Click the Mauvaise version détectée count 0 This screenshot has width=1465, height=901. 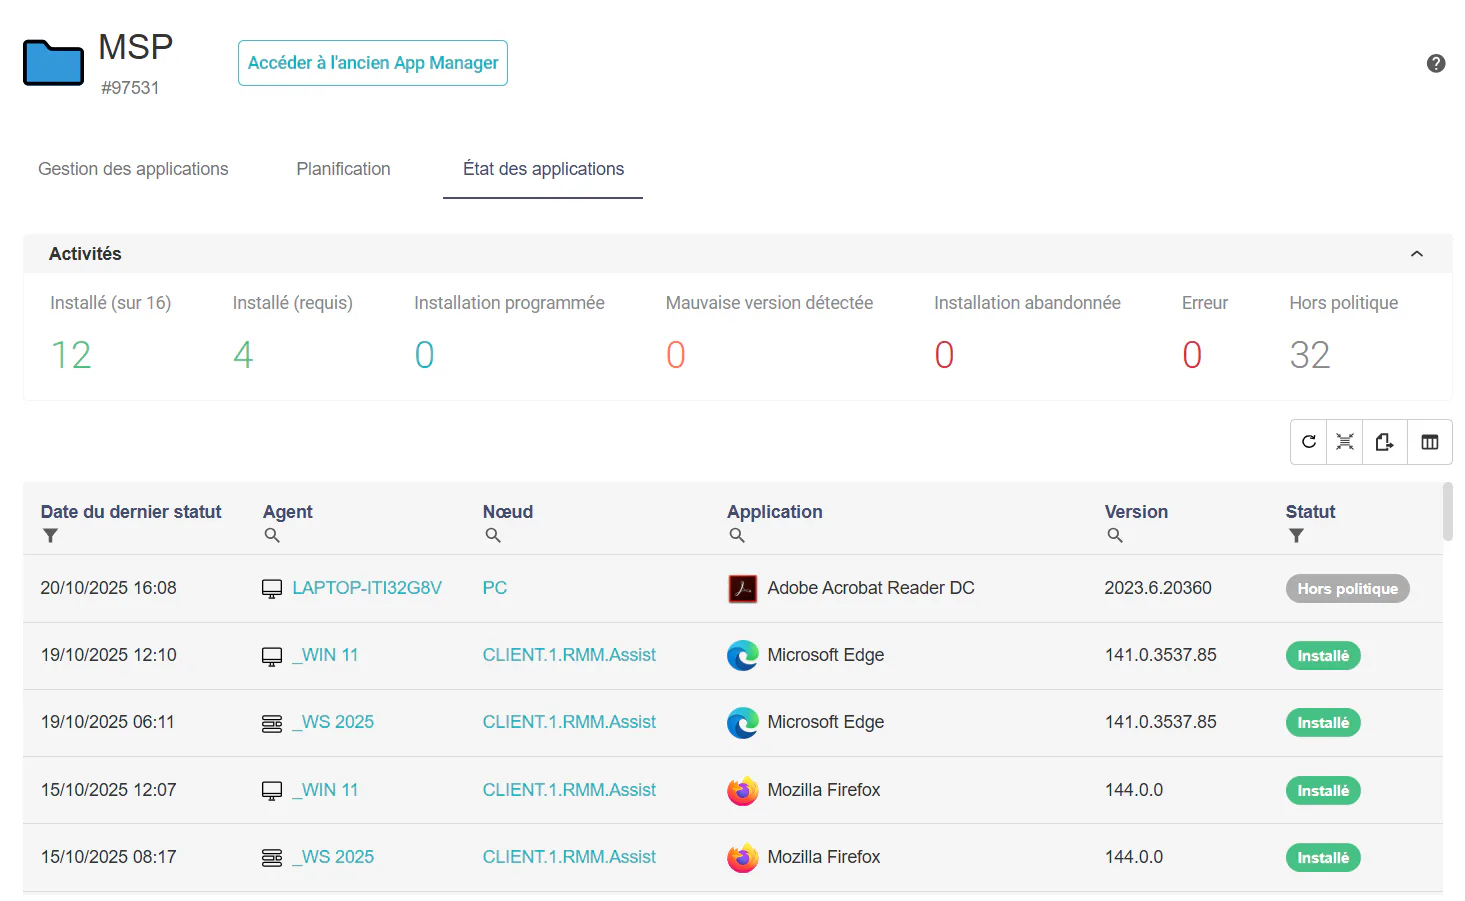point(676,355)
